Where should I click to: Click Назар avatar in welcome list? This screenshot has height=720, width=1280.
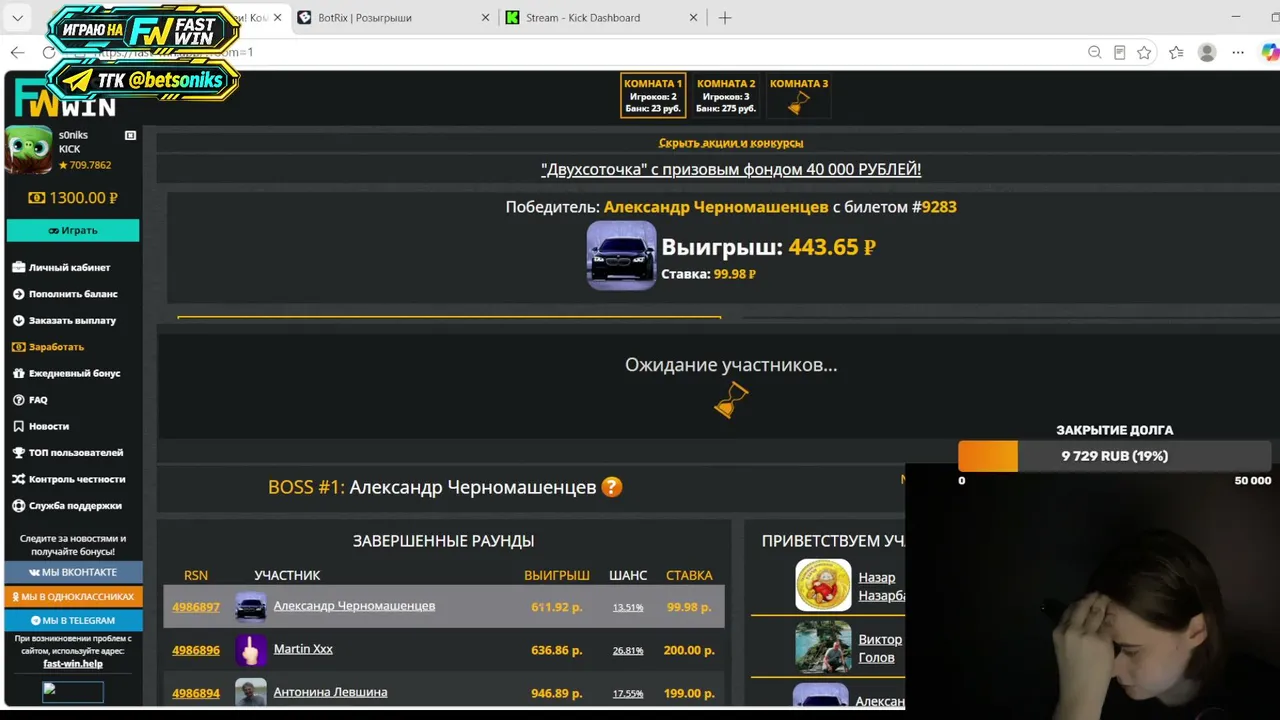click(823, 585)
